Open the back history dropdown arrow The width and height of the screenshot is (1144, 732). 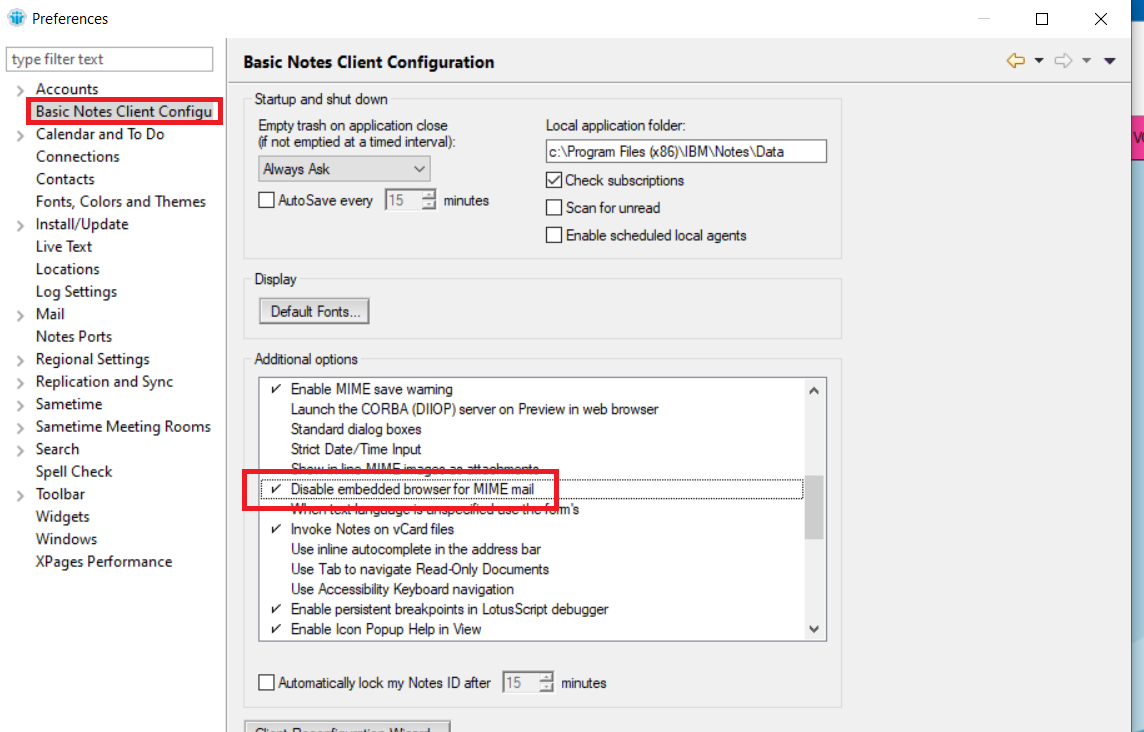coord(1039,61)
